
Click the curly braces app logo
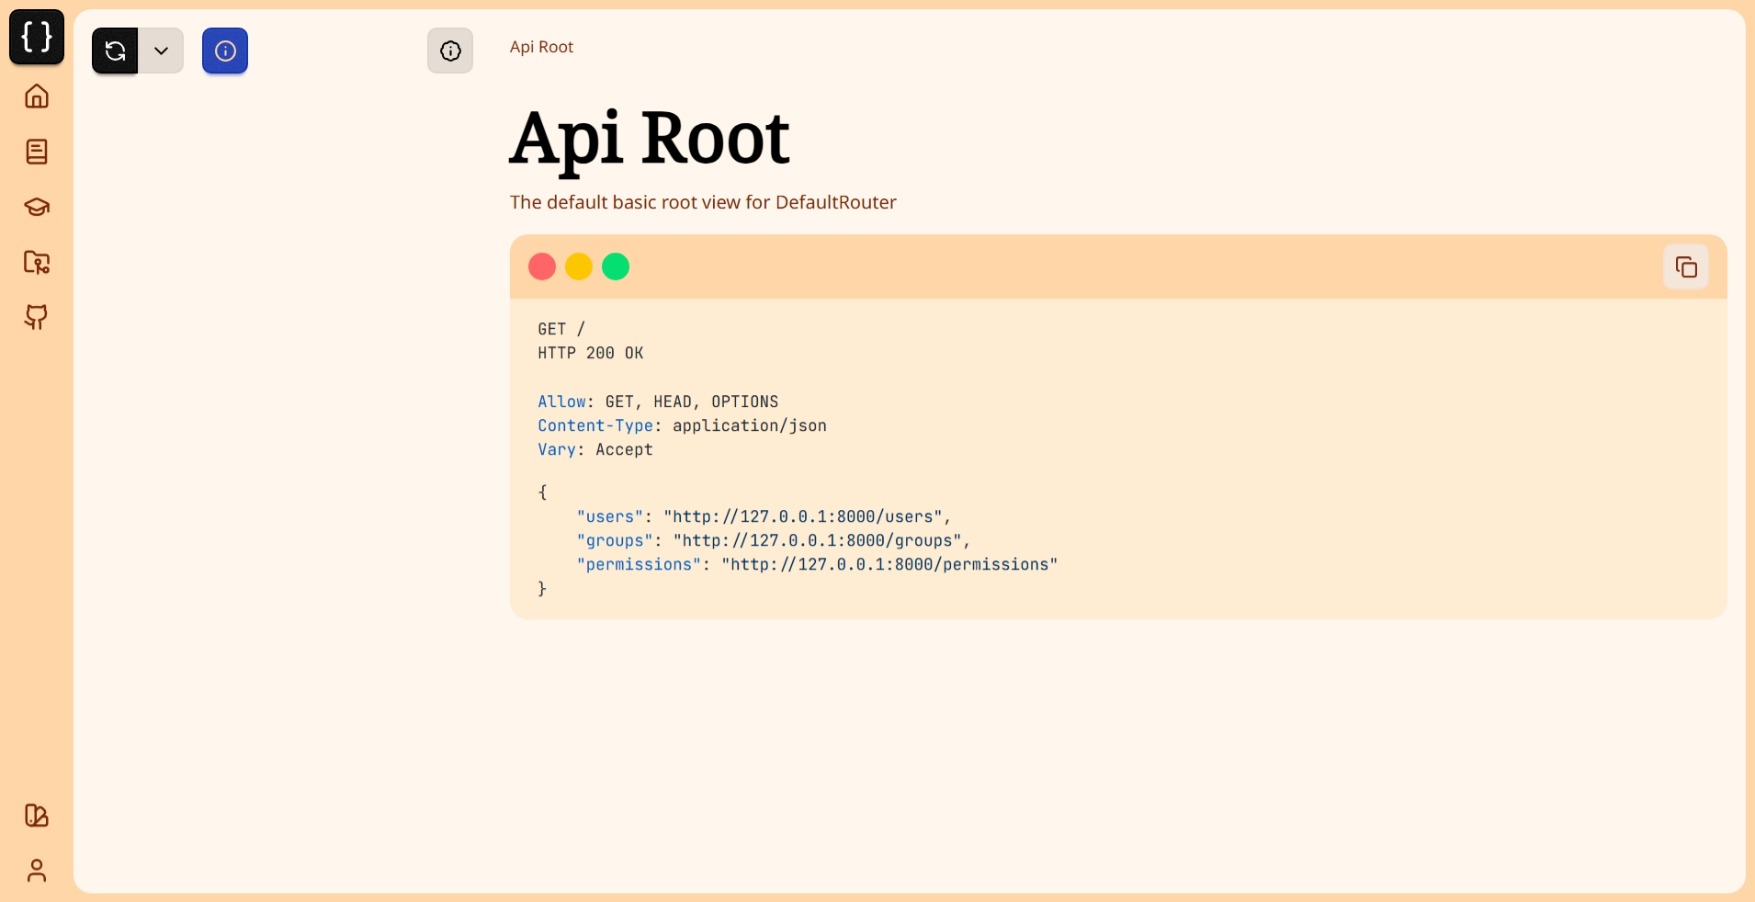click(x=36, y=37)
